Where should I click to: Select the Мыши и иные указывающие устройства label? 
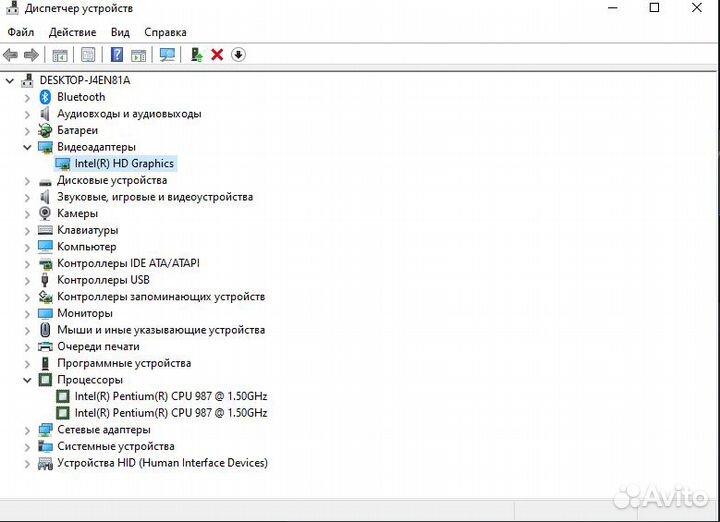[161, 330]
